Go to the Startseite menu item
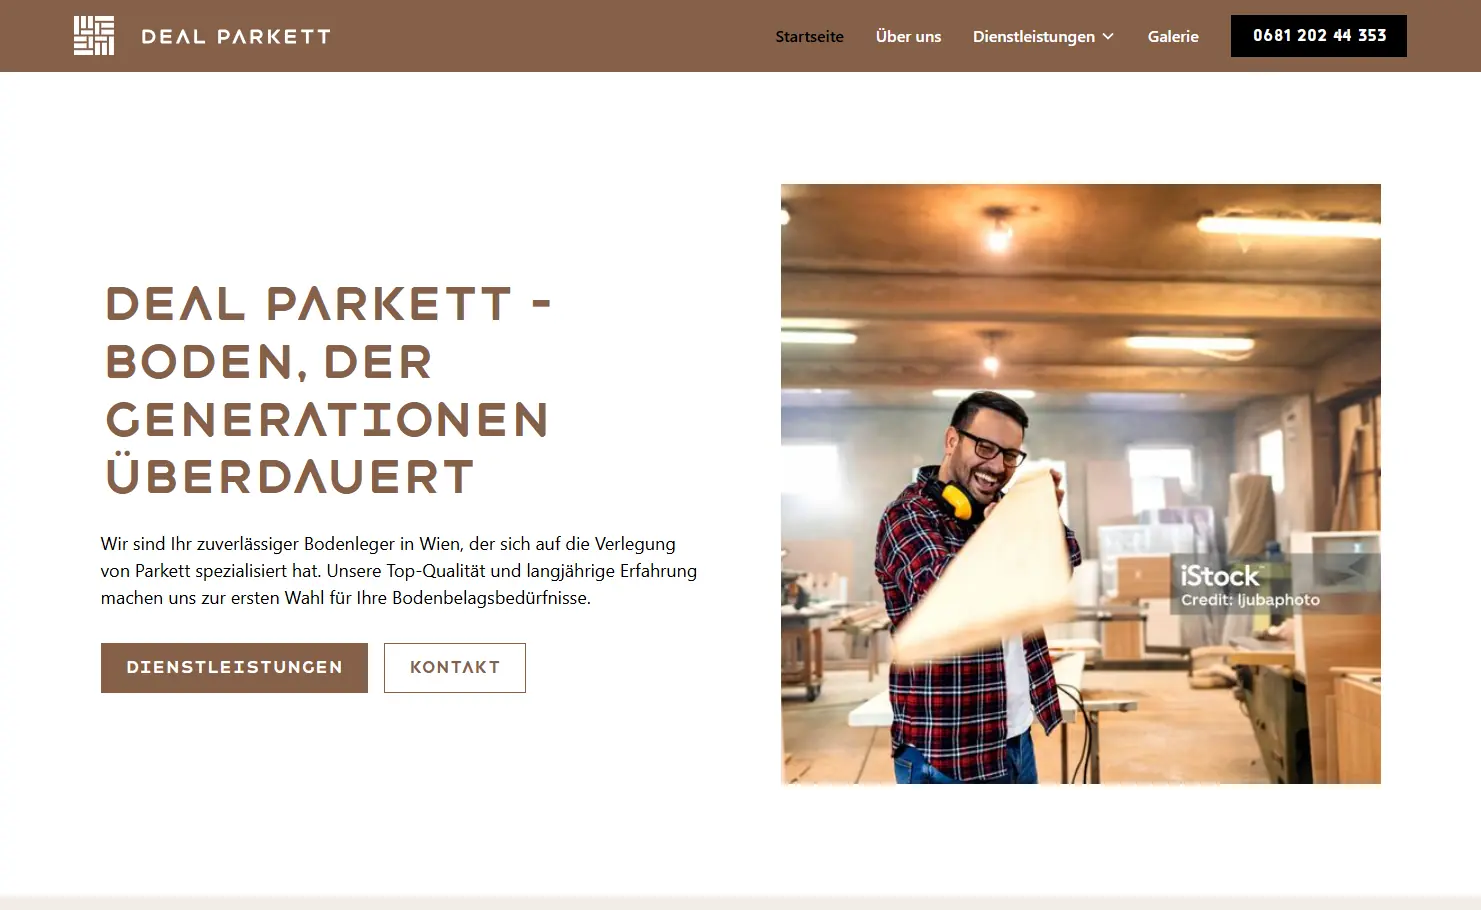 (x=809, y=36)
